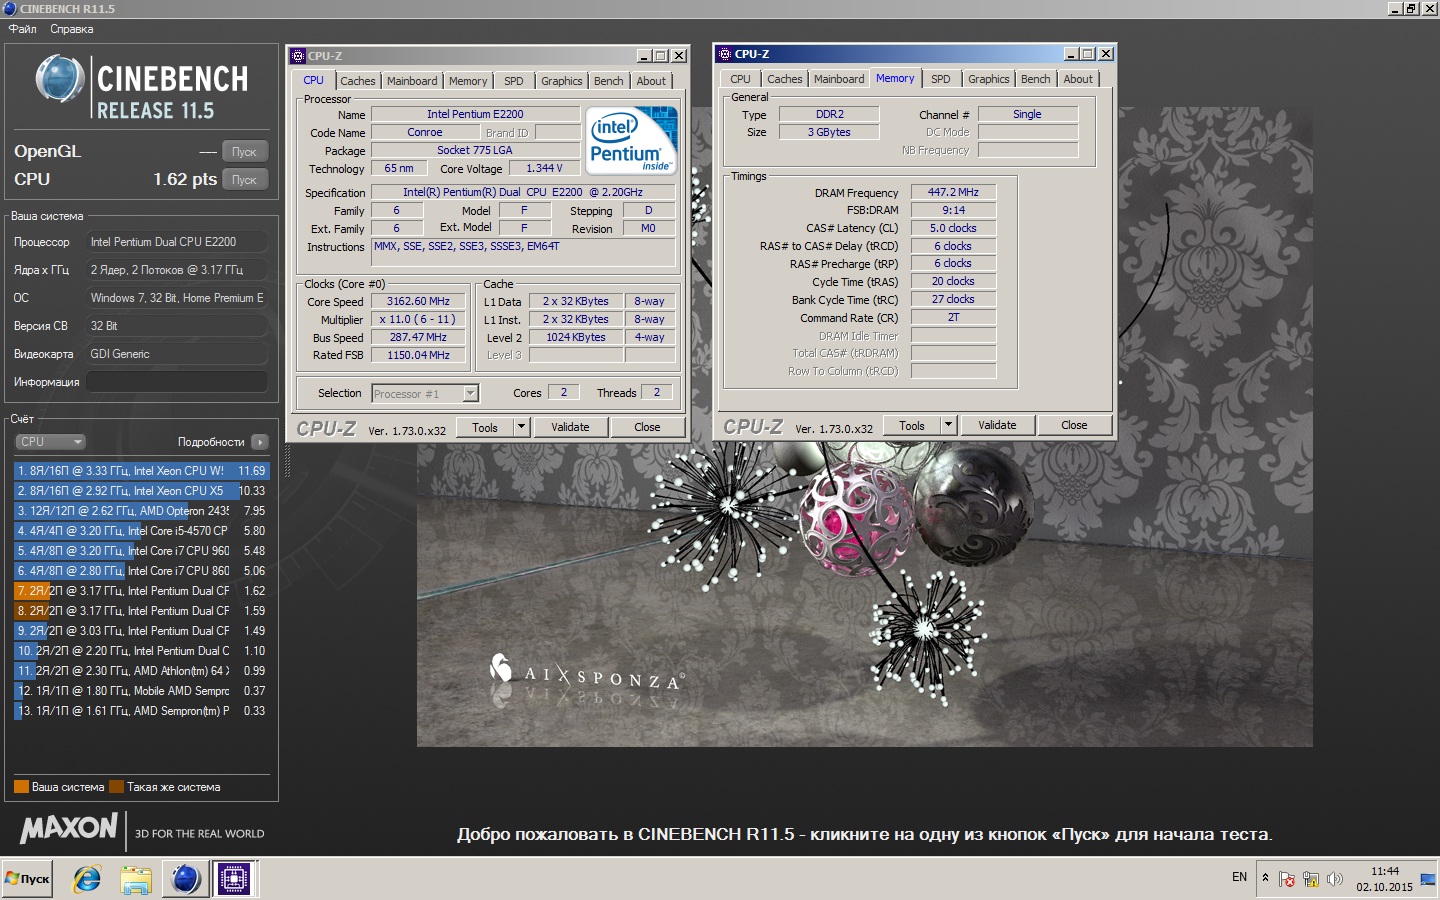Screen dimensions: 1440x900
Task: Expand Tools dropdown arrow in left CPU-Z
Action: [521, 427]
